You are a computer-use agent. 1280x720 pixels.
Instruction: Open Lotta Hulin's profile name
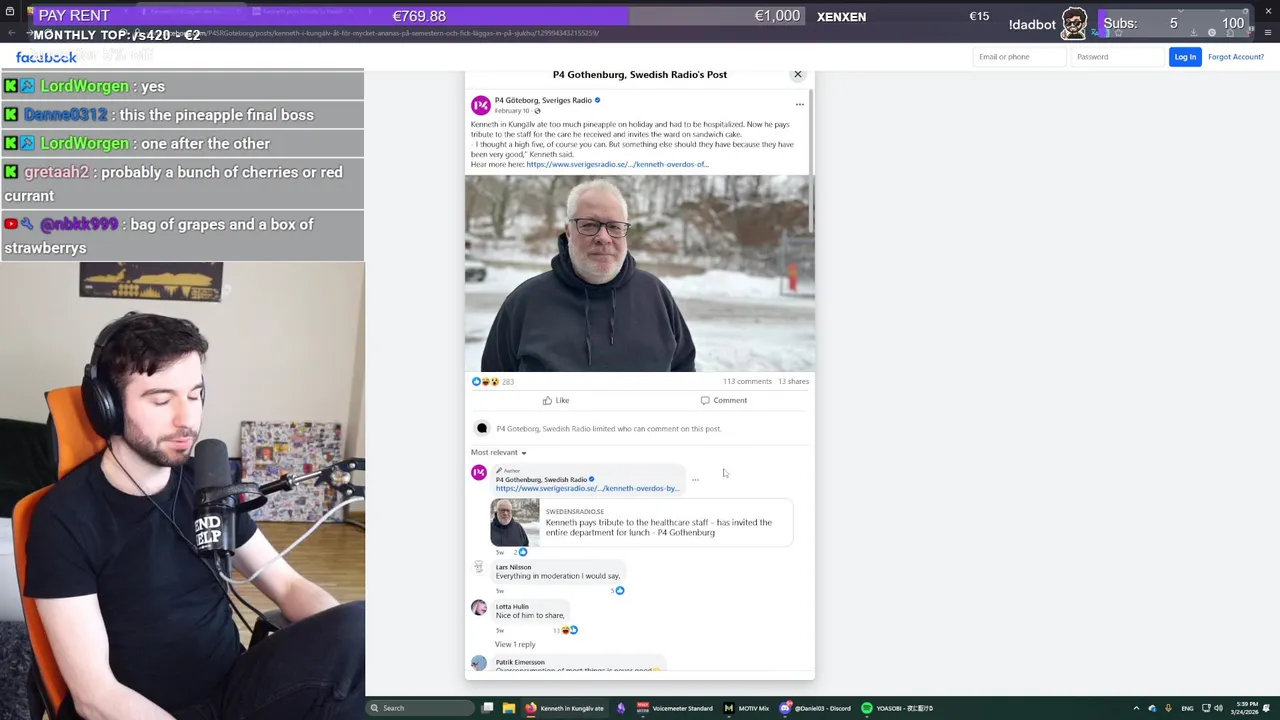point(511,607)
